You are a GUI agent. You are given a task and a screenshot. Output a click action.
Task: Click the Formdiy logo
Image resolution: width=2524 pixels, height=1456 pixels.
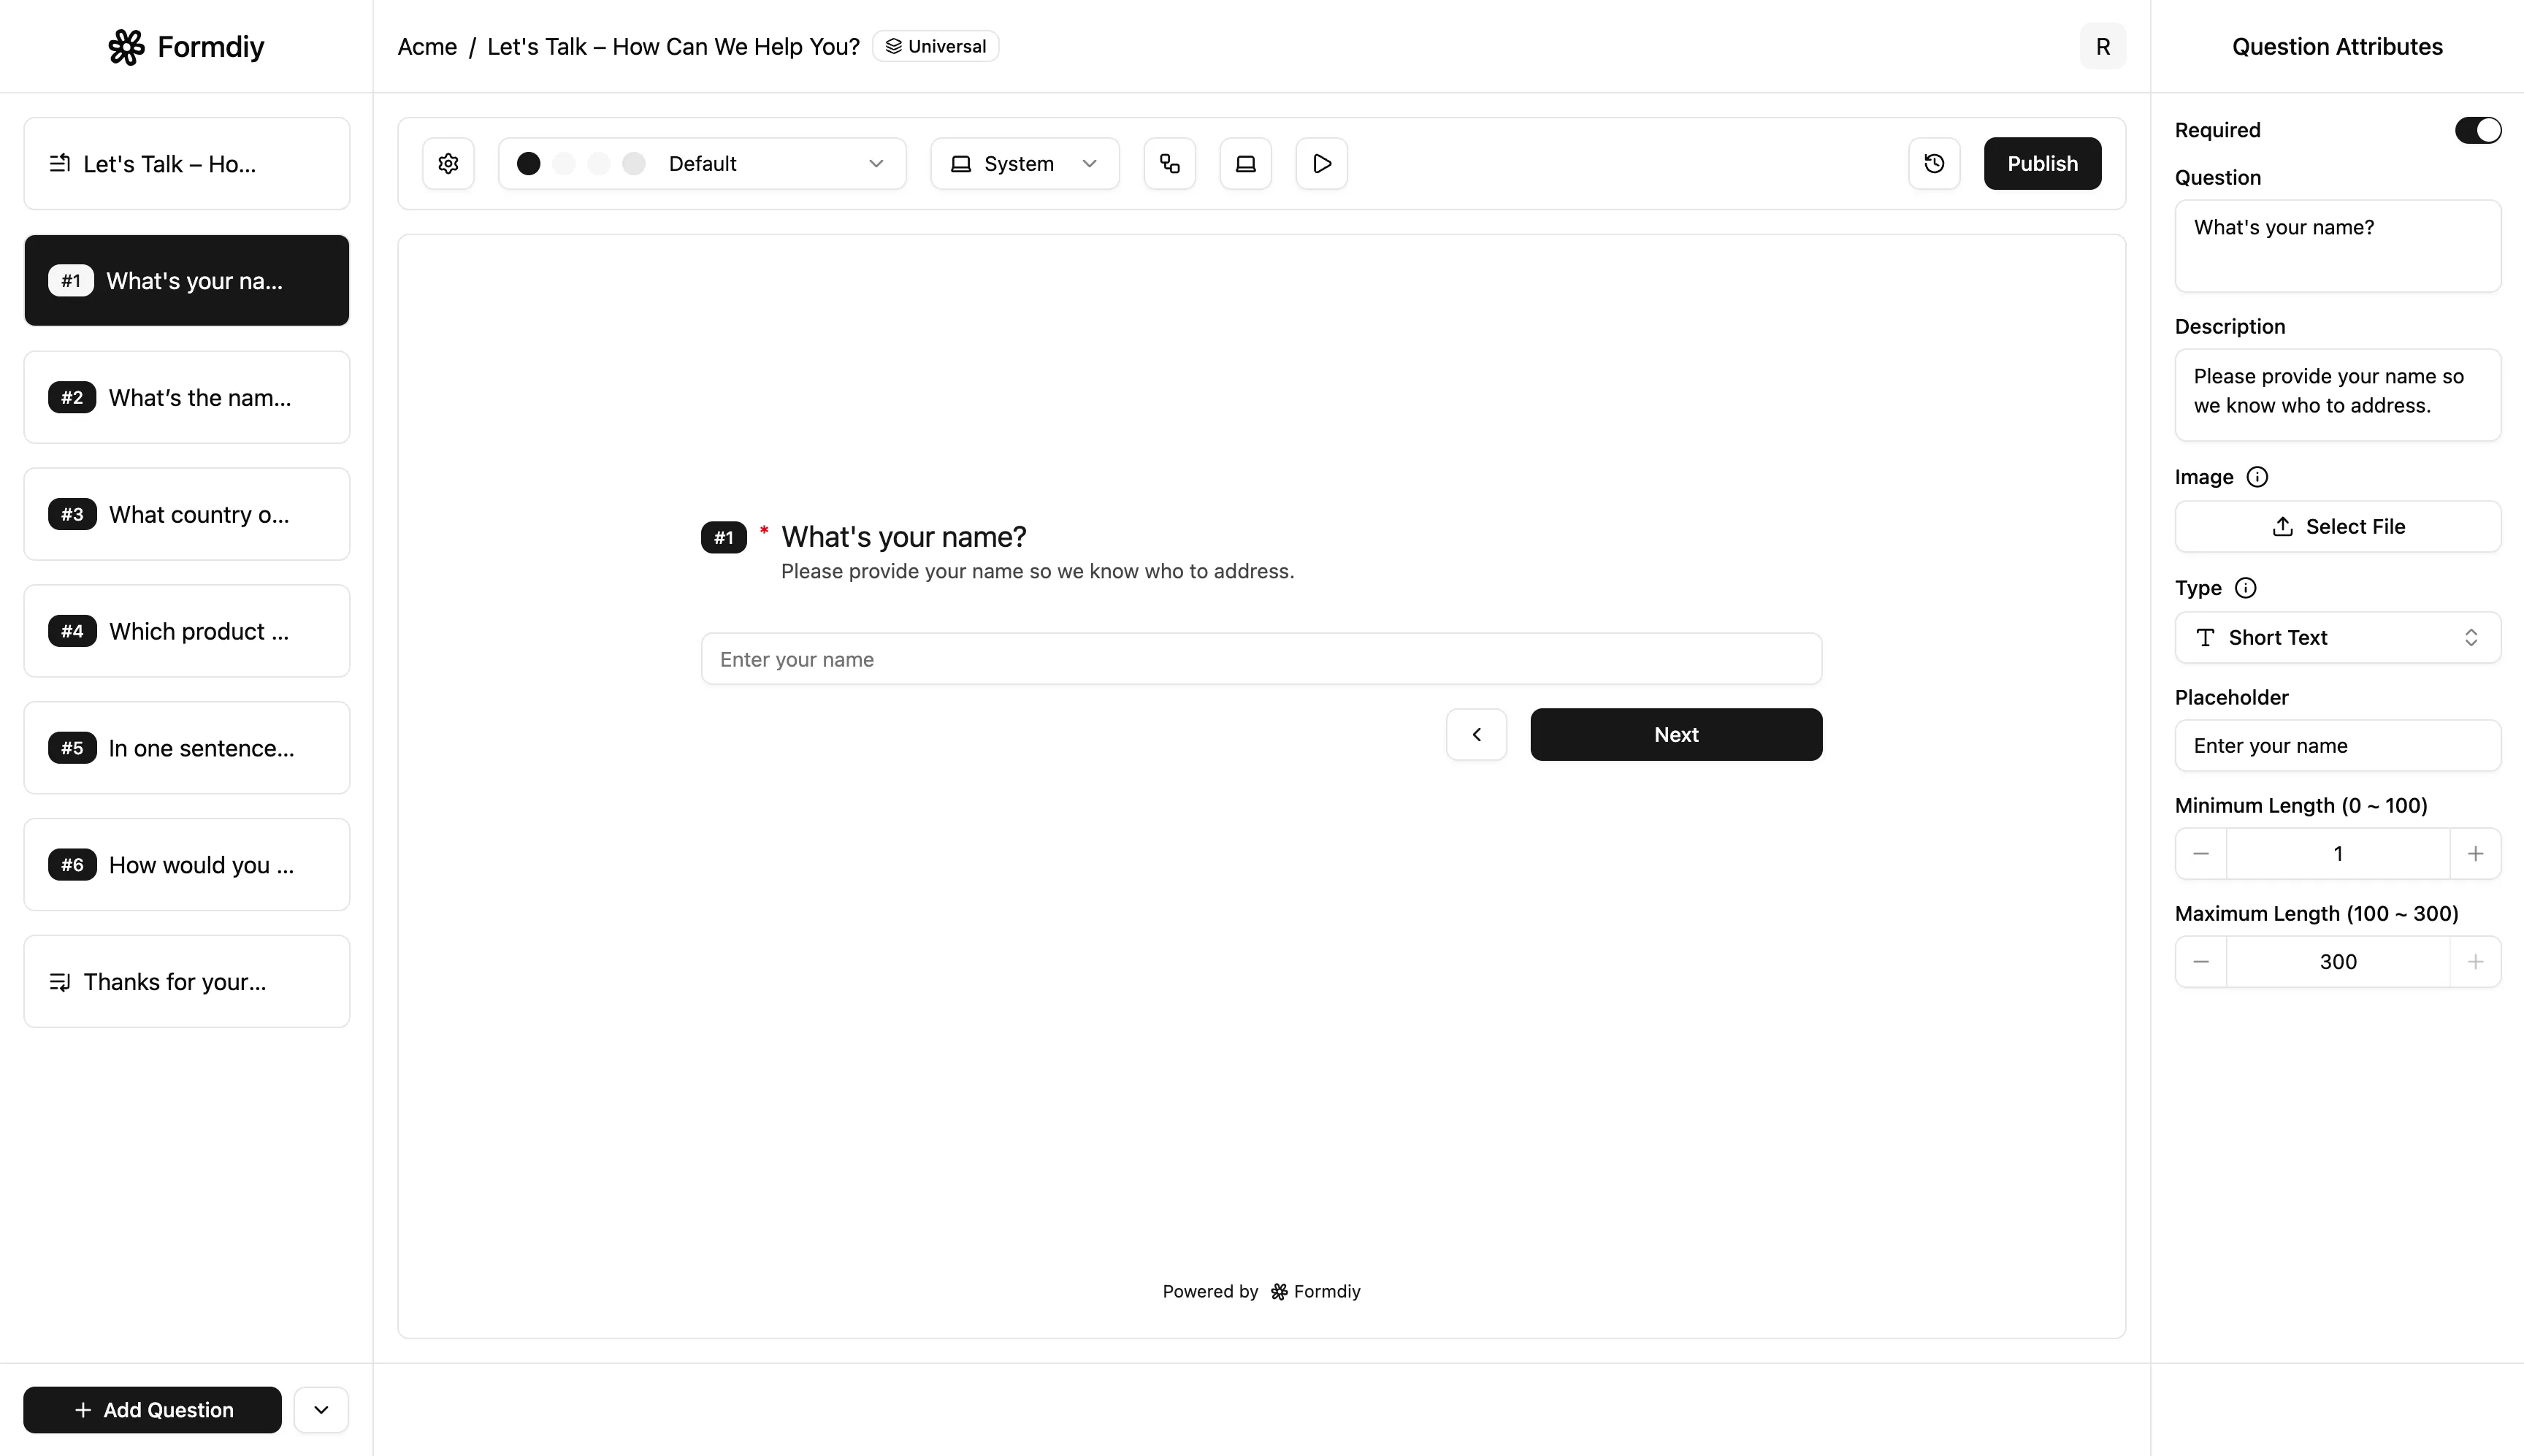pos(186,47)
